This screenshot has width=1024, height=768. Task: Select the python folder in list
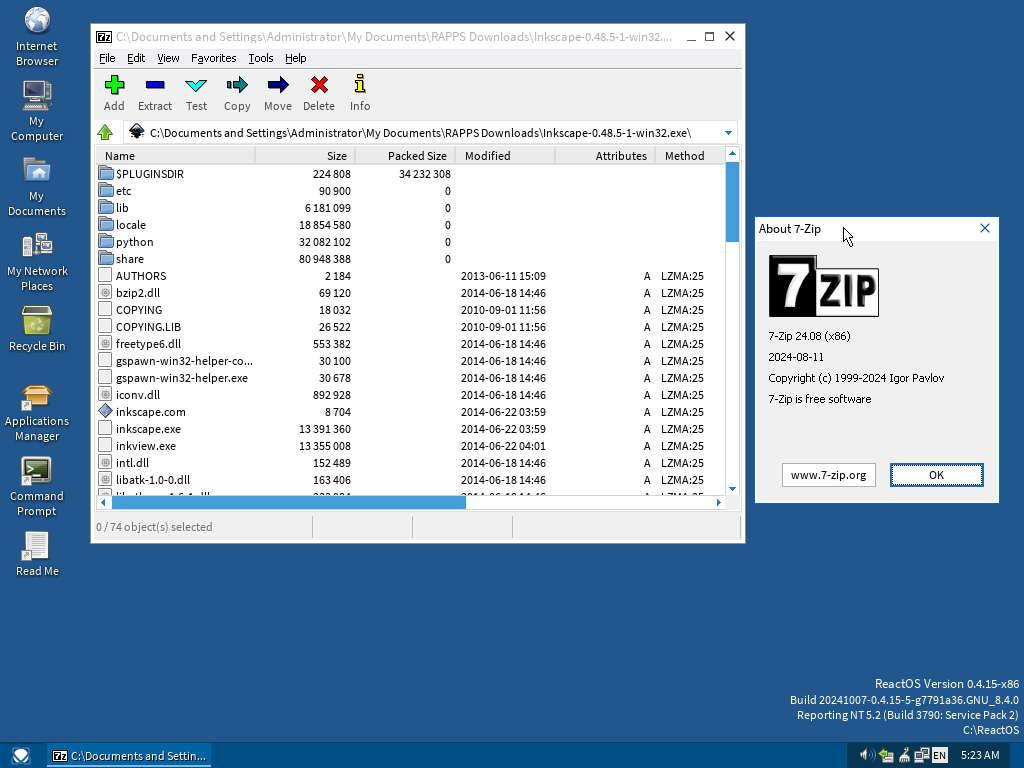[x=134, y=242]
